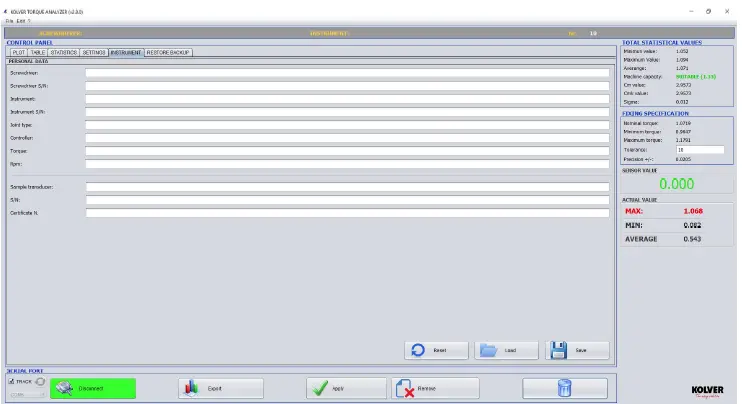This screenshot has width=742, height=404.
Task: Focus the Sample transducer input field
Action: click(x=347, y=187)
